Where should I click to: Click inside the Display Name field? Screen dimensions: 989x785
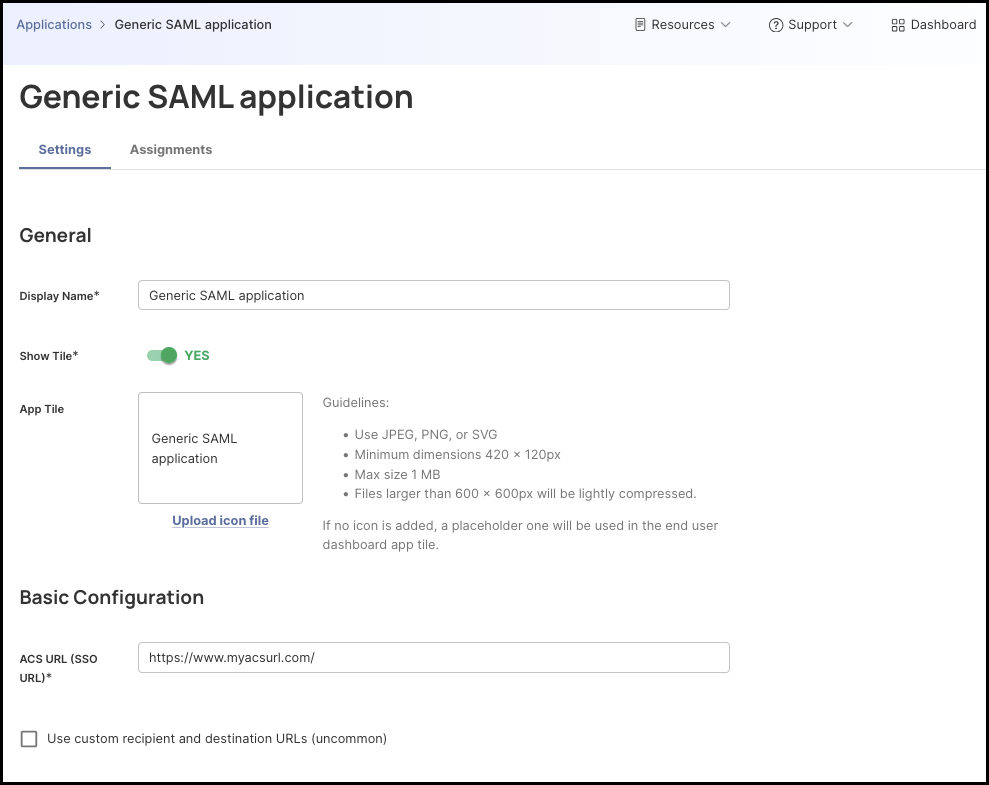(433, 295)
